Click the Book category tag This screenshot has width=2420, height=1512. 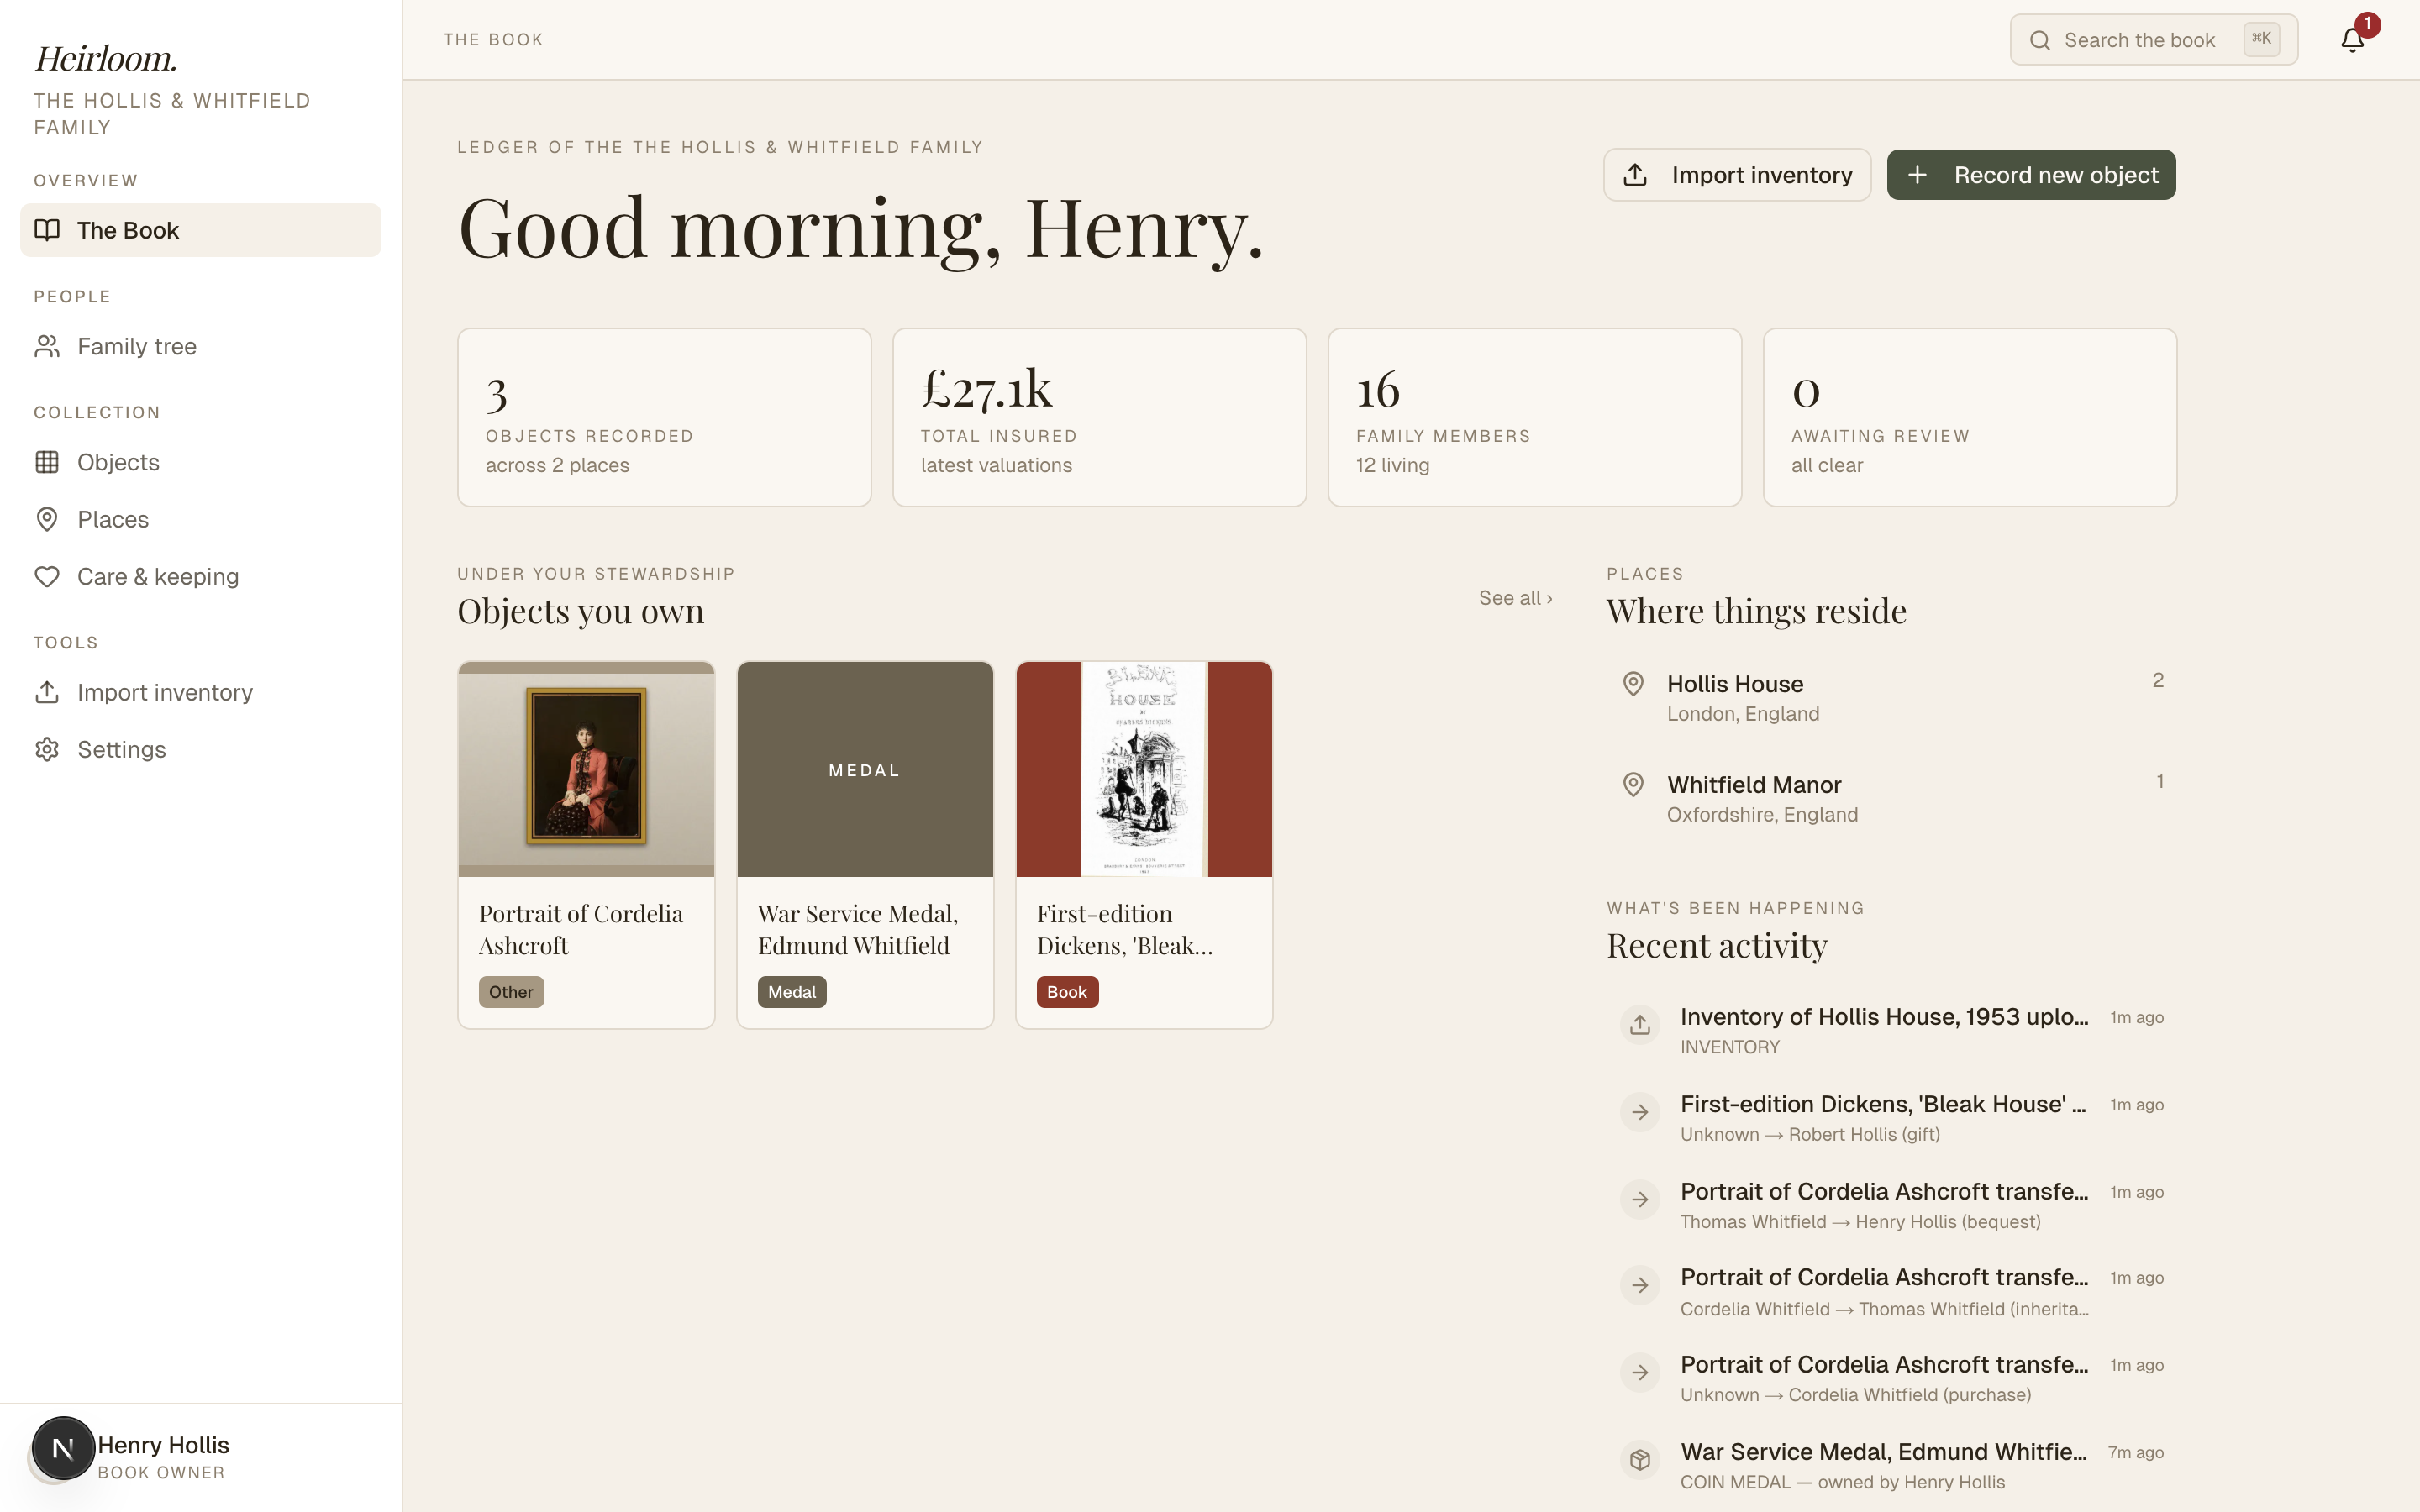coord(1067,992)
